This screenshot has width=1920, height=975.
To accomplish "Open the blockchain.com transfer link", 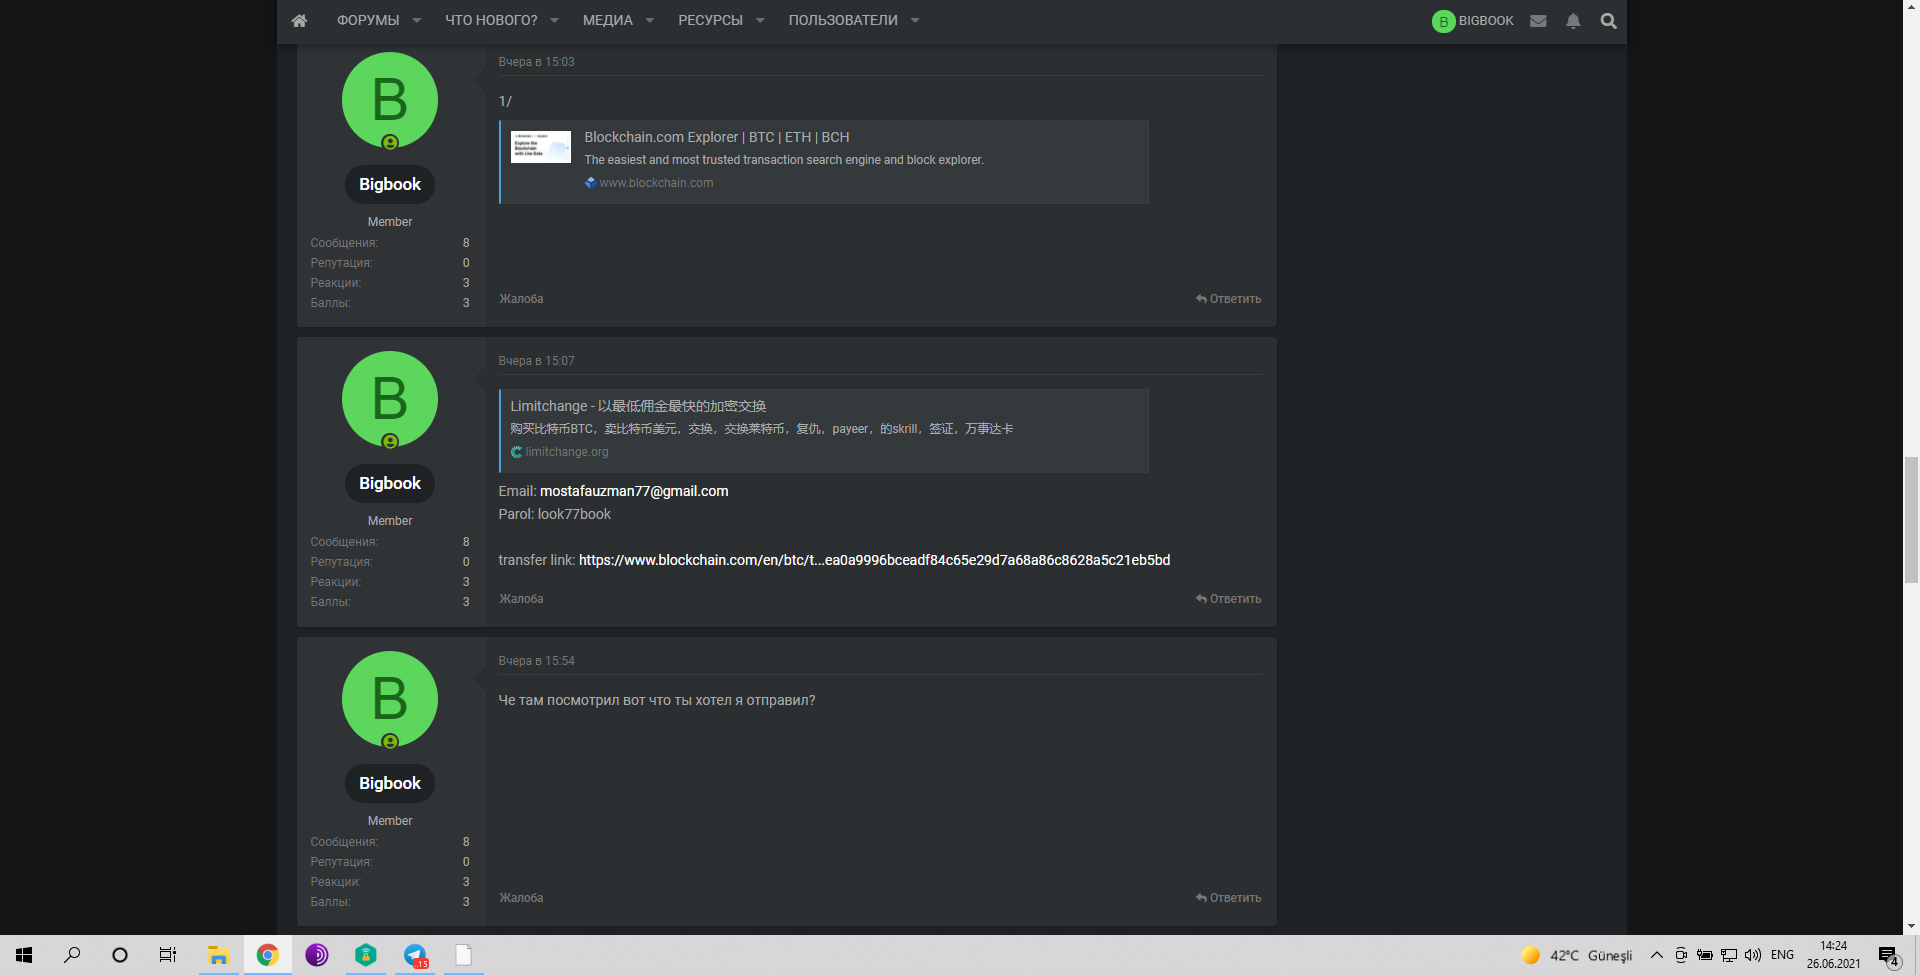I will point(874,560).
